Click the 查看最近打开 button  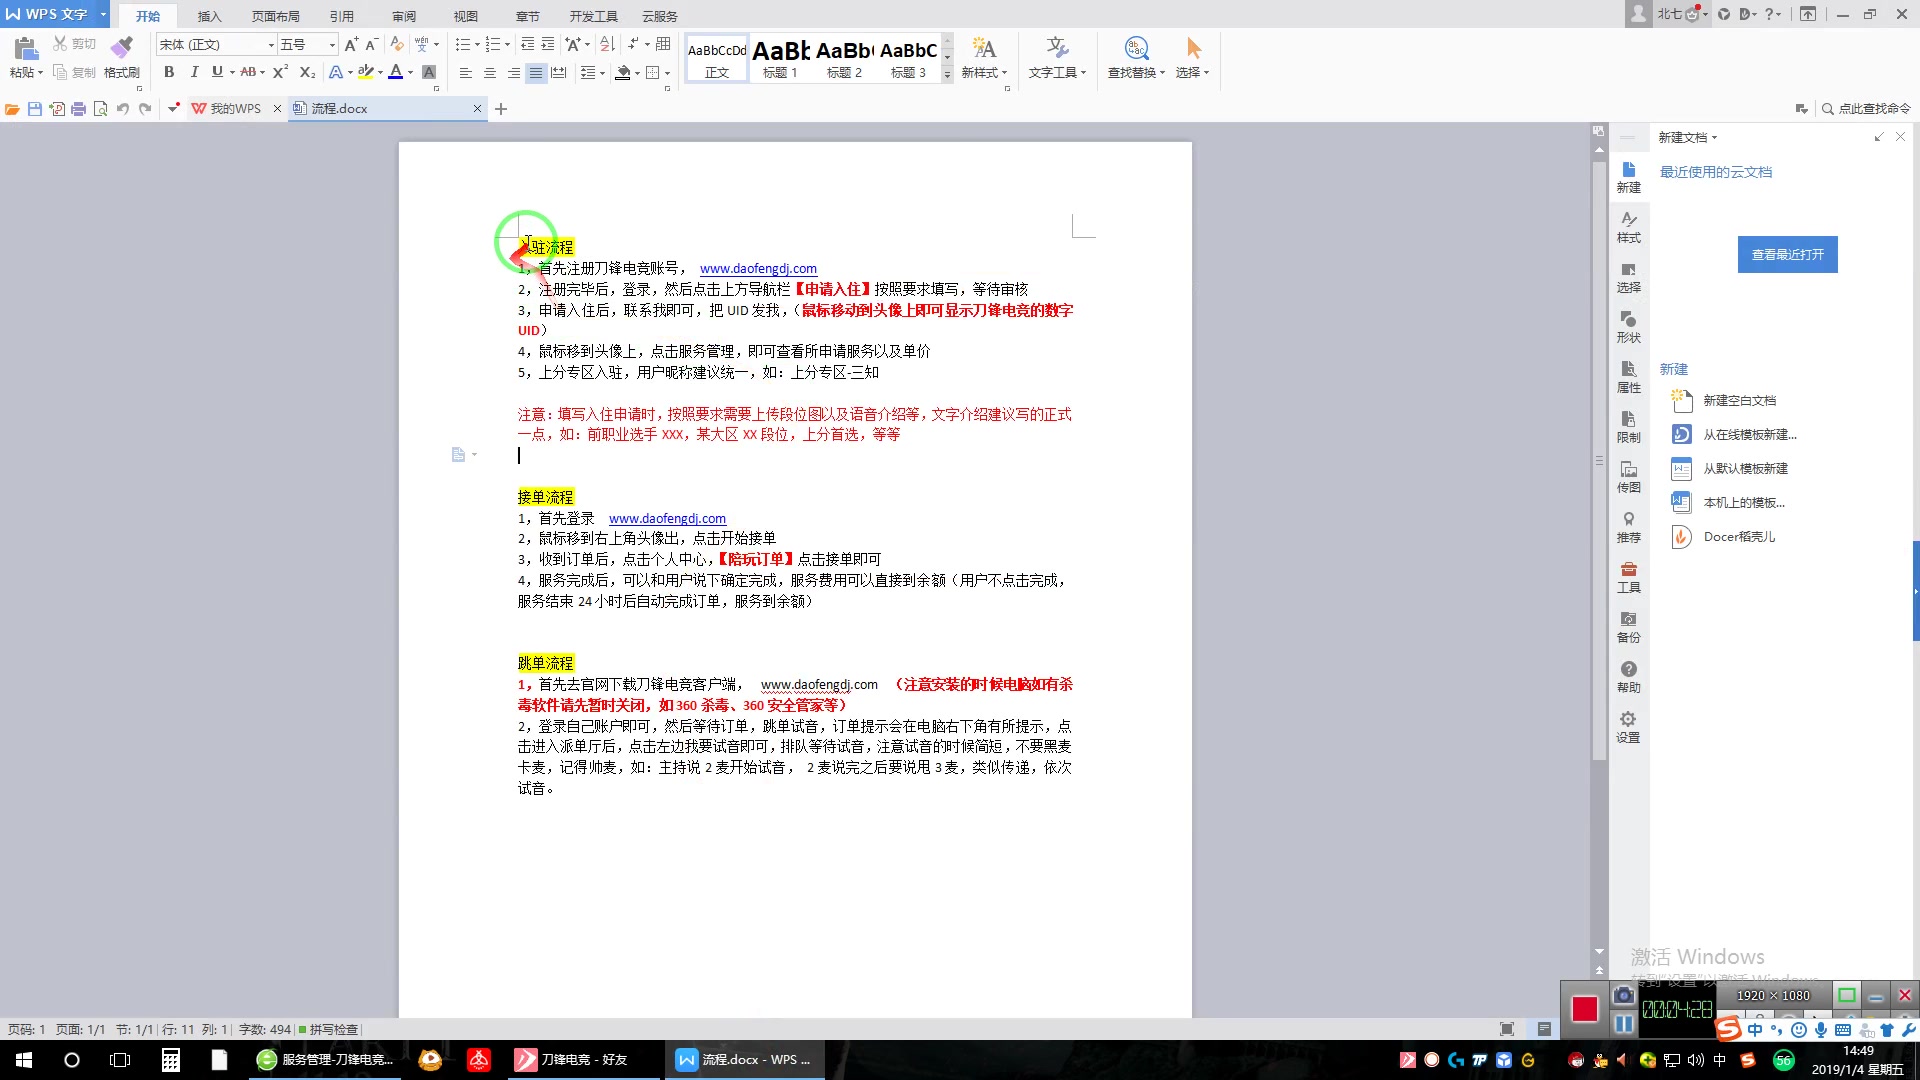click(1787, 254)
